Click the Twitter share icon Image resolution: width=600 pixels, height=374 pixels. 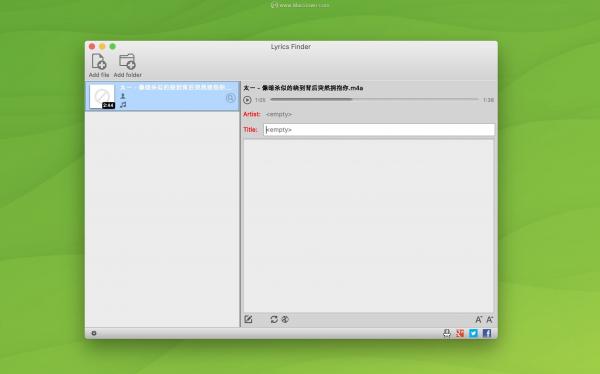coord(473,333)
